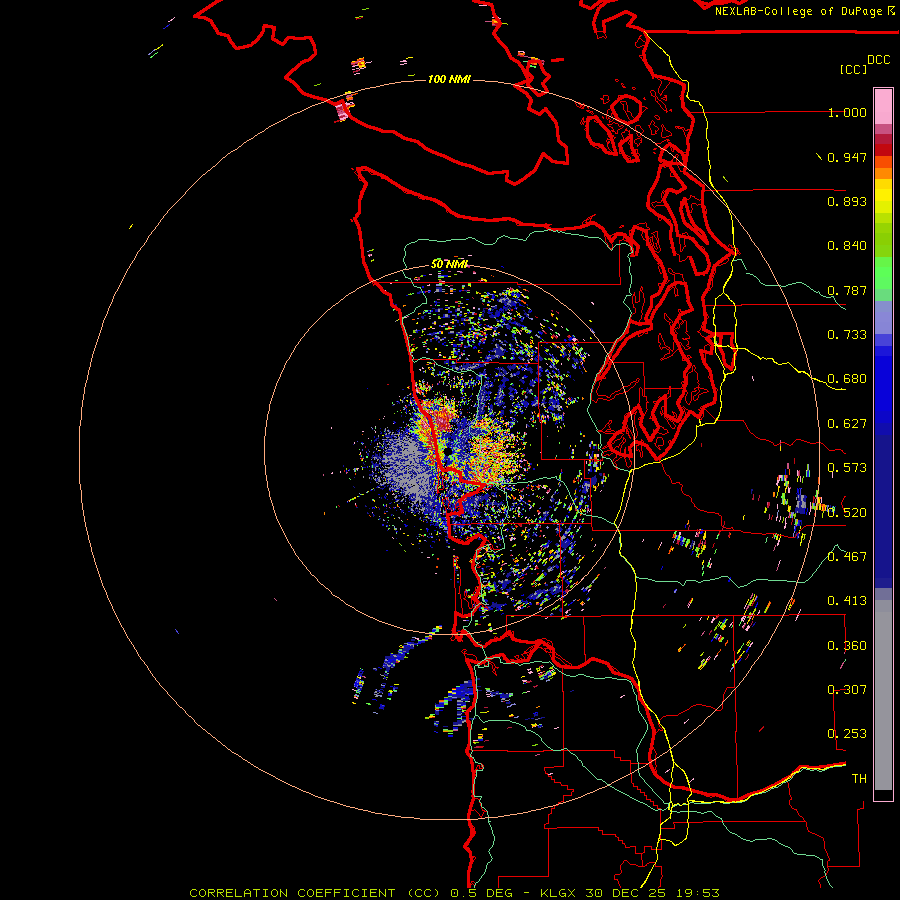Select the 0.360 legend value

coord(847,646)
